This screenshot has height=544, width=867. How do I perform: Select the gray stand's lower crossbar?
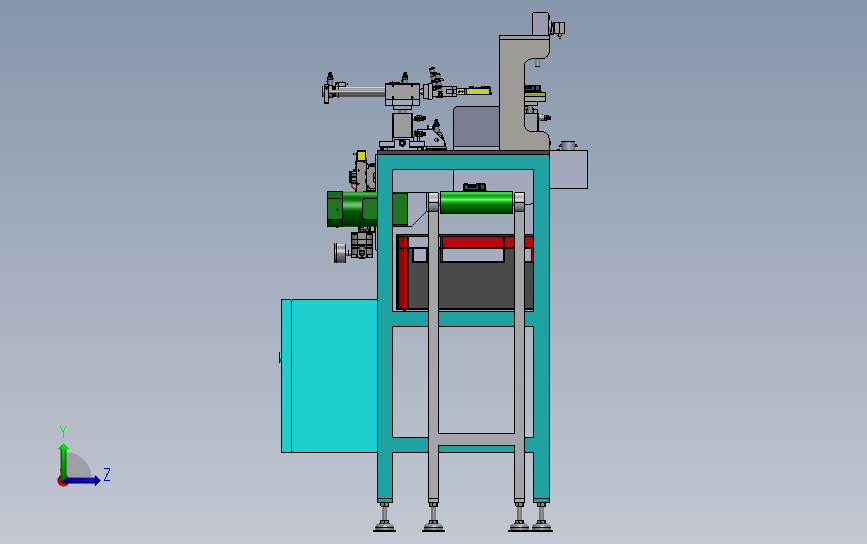476,440
